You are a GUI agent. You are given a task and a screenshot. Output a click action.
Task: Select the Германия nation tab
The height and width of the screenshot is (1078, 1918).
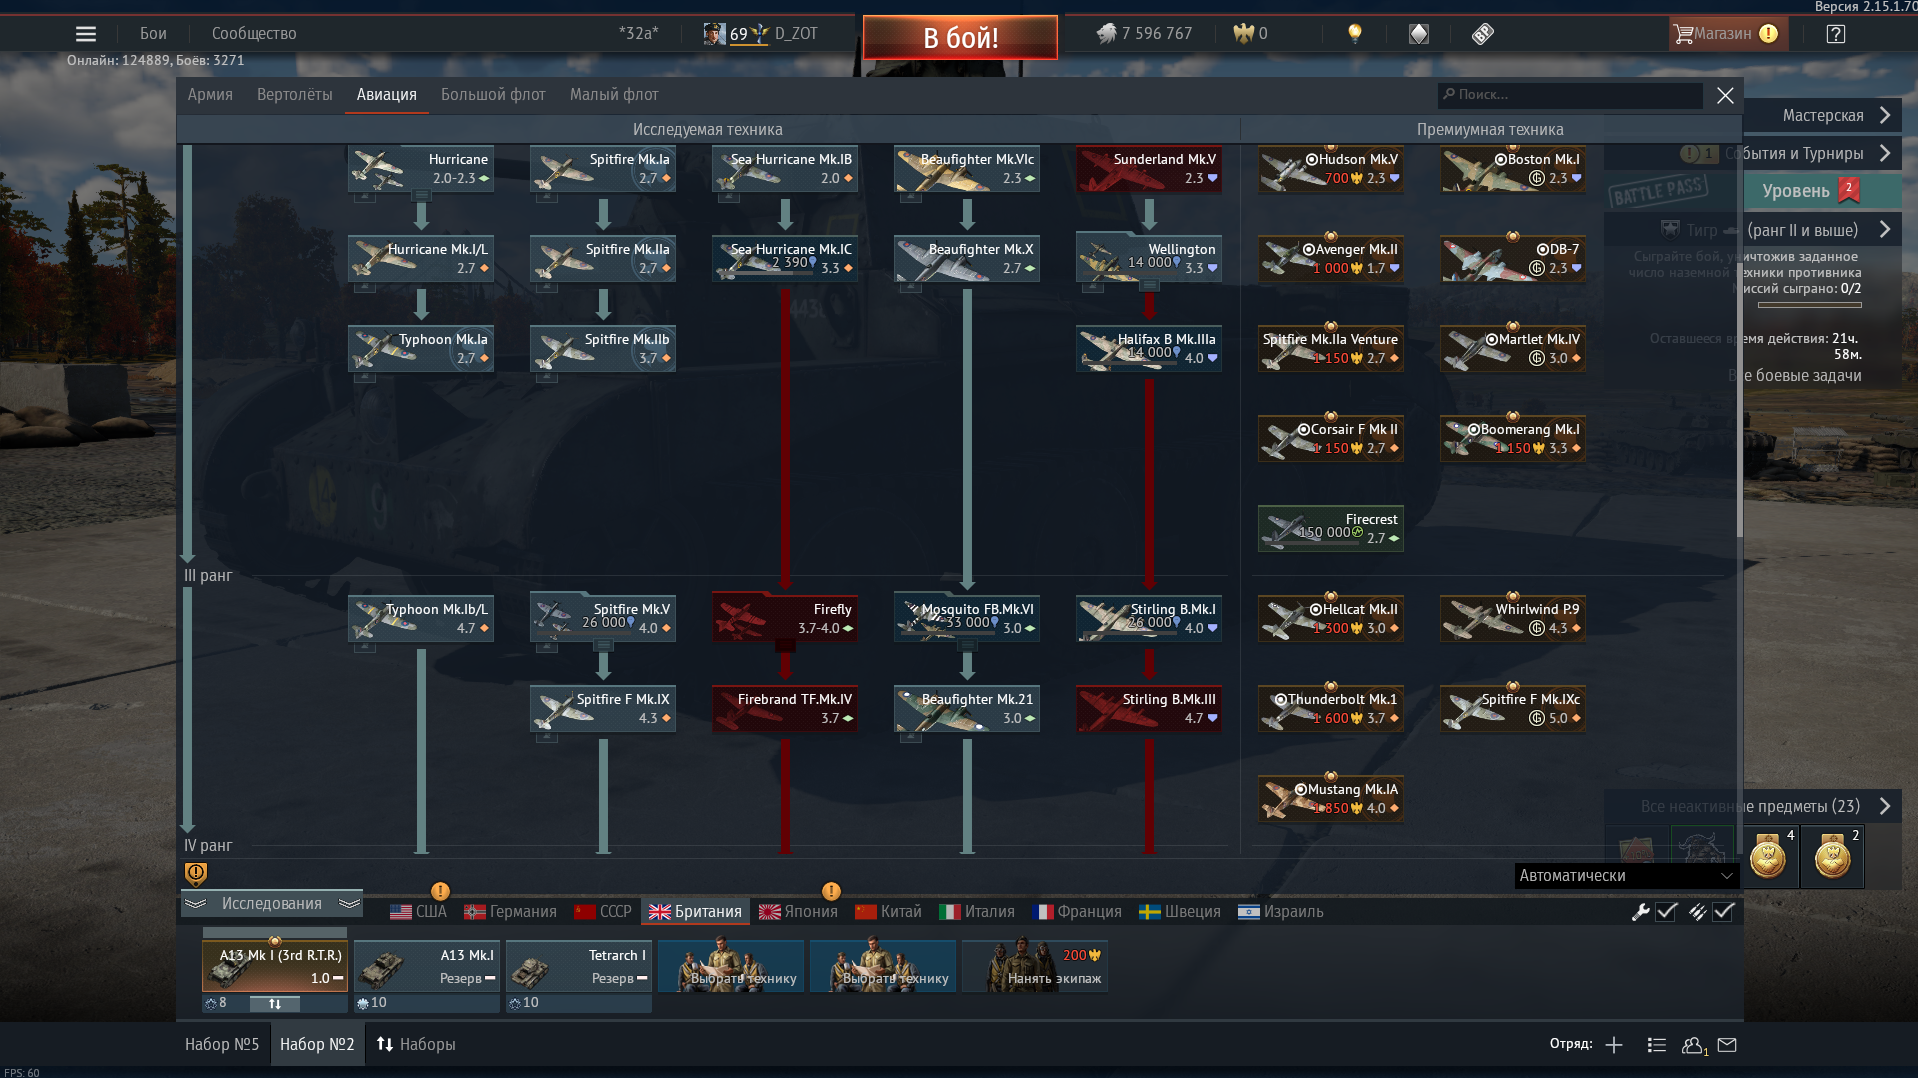pyautogui.click(x=510, y=912)
